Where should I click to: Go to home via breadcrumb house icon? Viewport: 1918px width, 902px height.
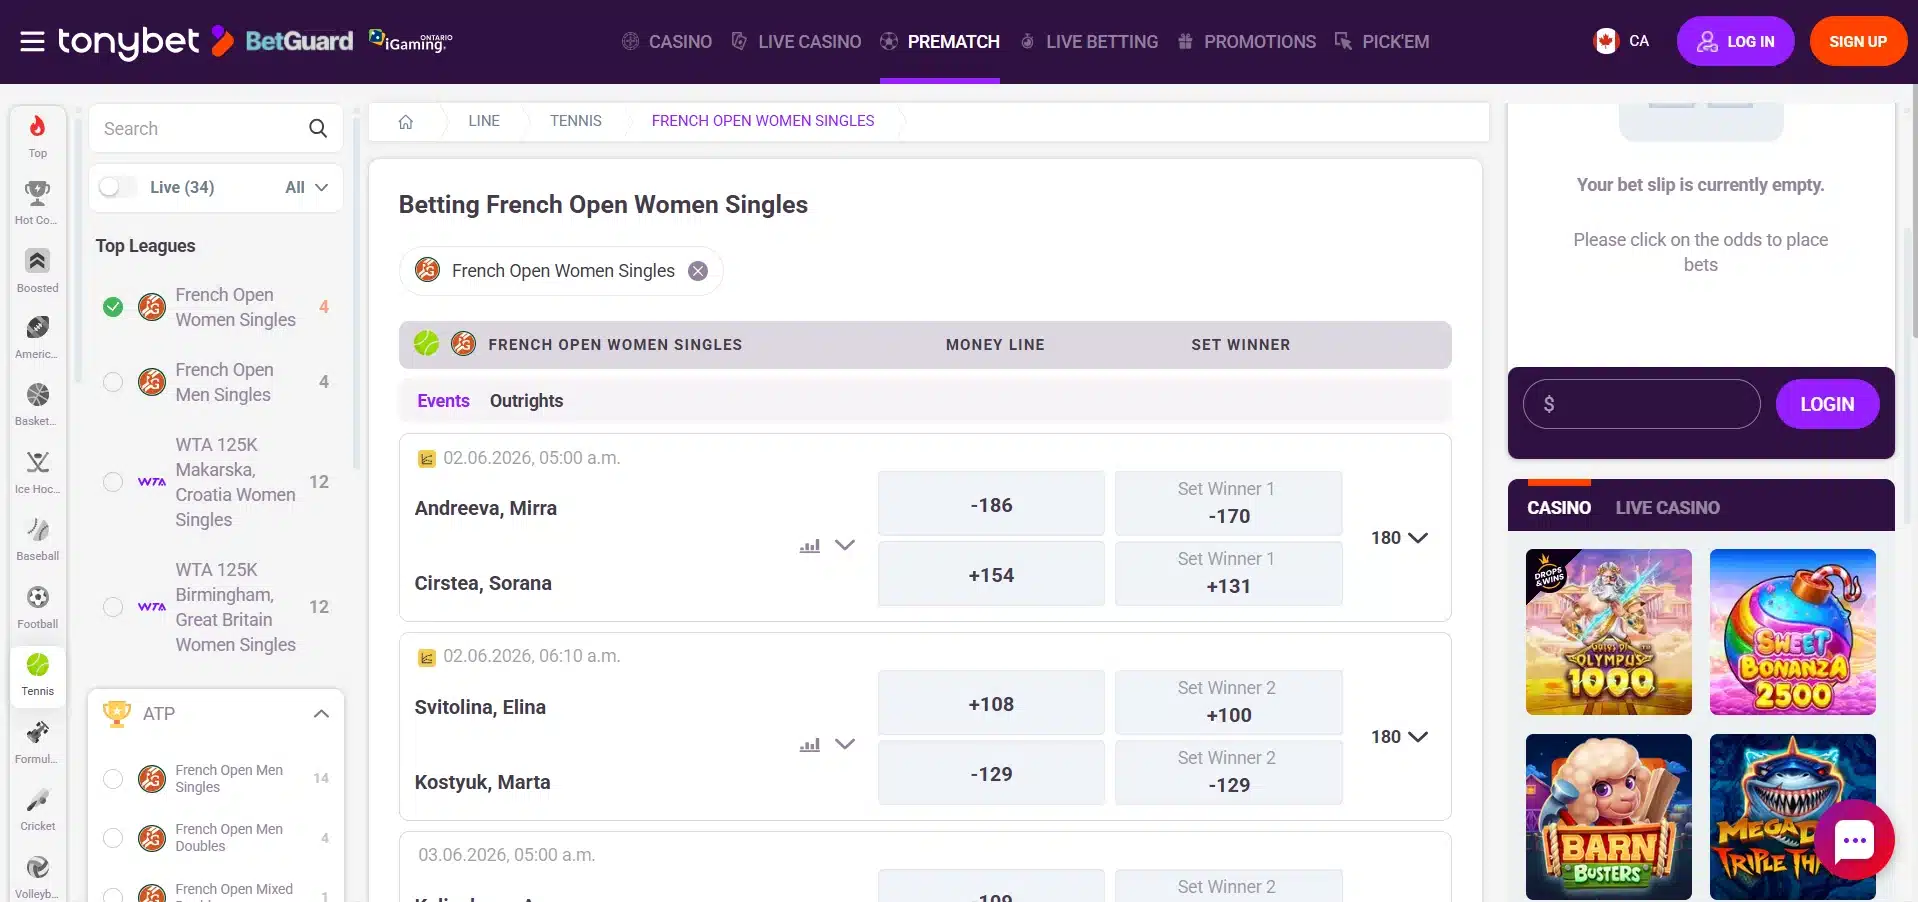[405, 121]
